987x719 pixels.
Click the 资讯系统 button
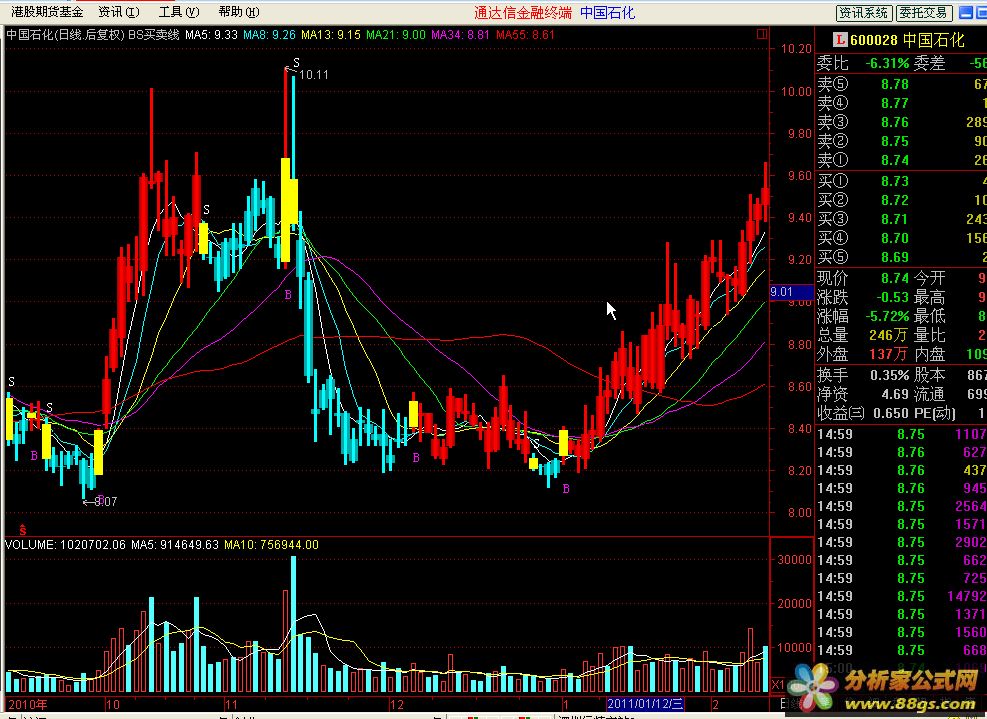(864, 13)
